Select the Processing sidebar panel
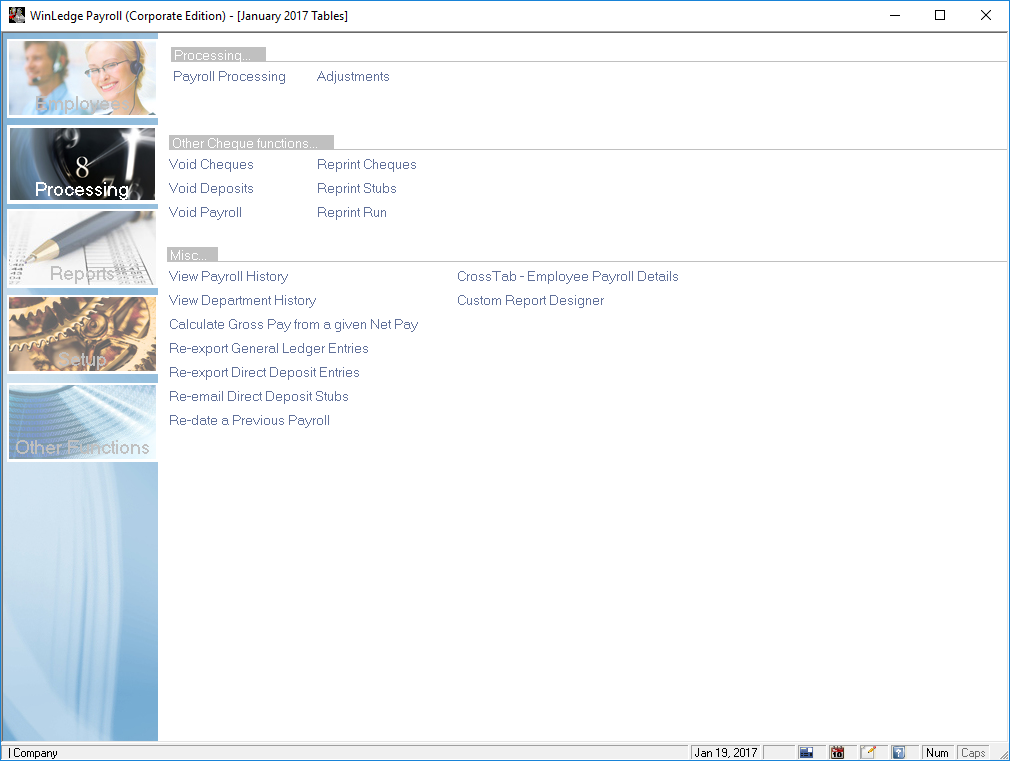The height and width of the screenshot is (761, 1010). (82, 164)
